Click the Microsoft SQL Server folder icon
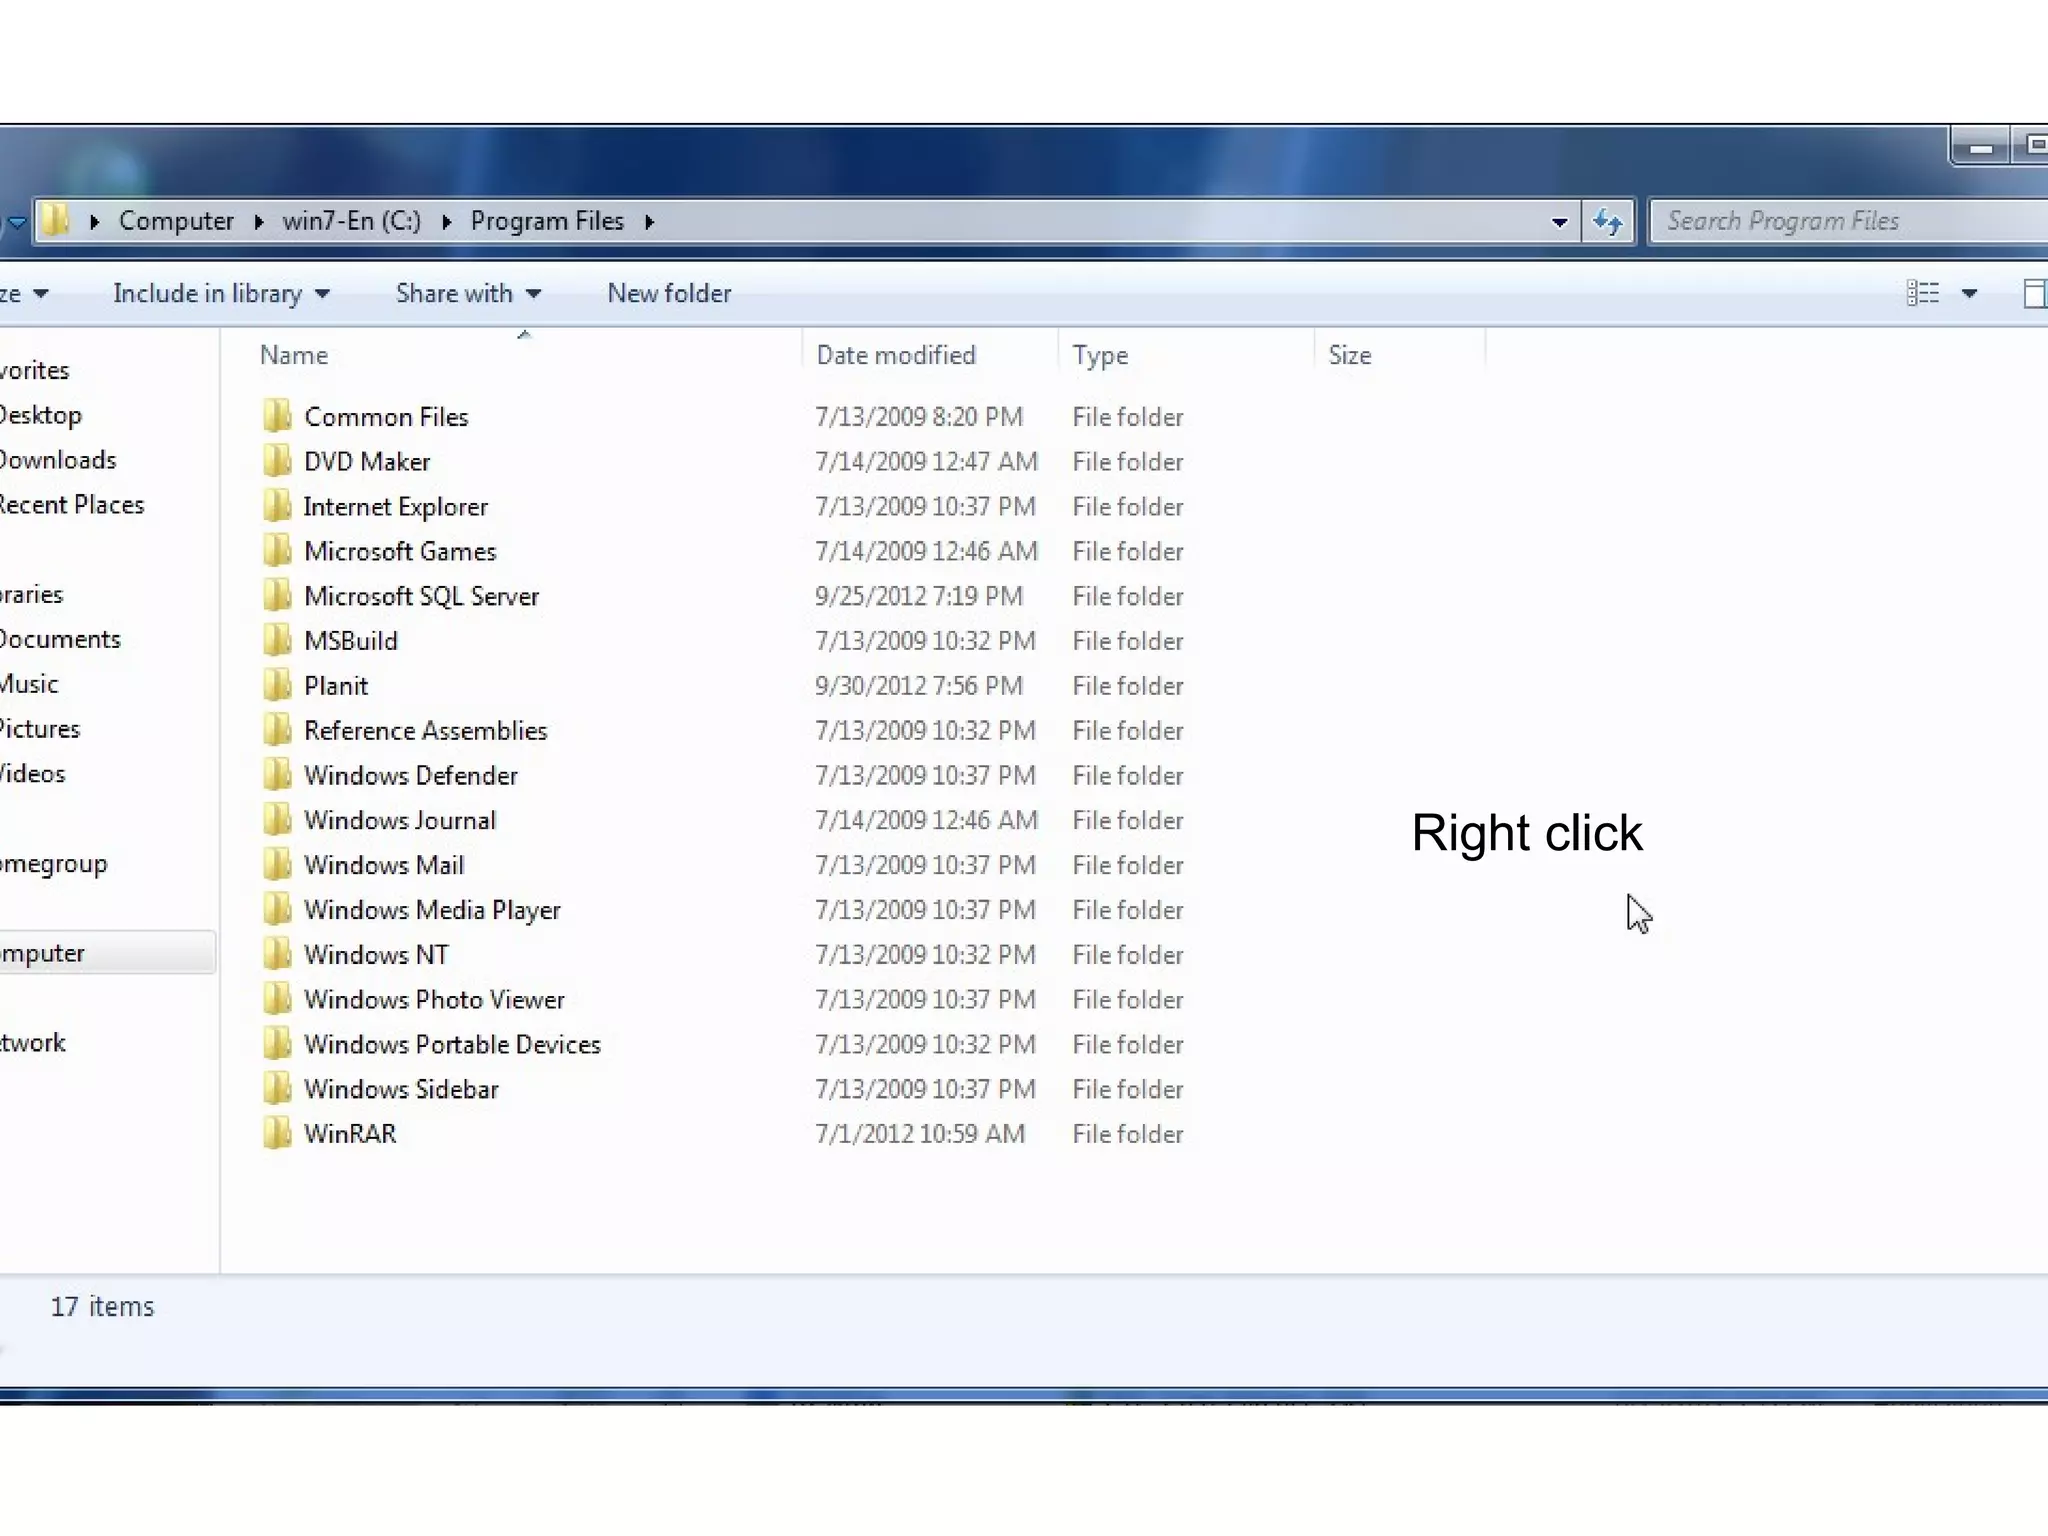Screen dimensions: 2048x1536 [x=277, y=596]
